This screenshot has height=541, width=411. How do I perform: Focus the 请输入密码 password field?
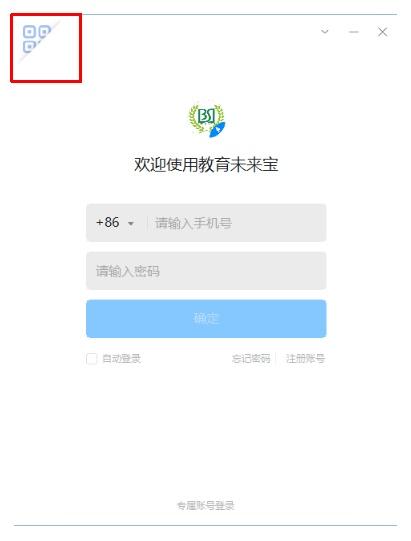coord(206,271)
